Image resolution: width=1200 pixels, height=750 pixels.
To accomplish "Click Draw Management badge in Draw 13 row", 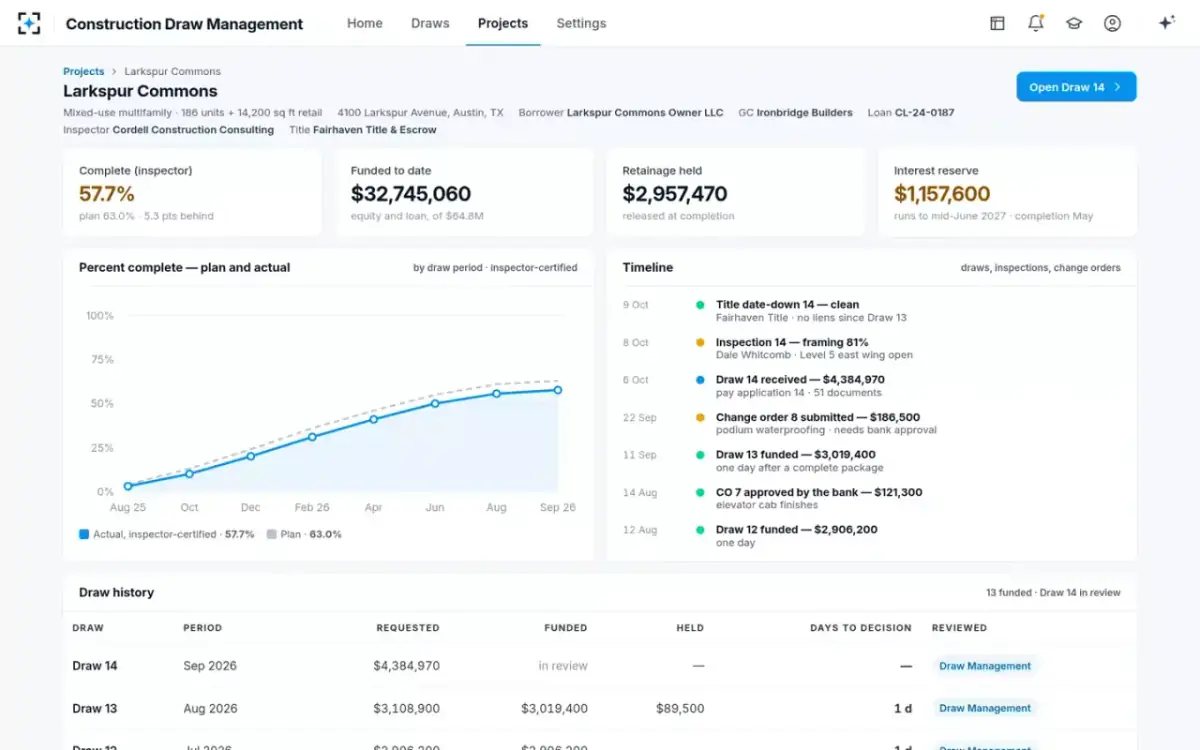I will [984, 708].
